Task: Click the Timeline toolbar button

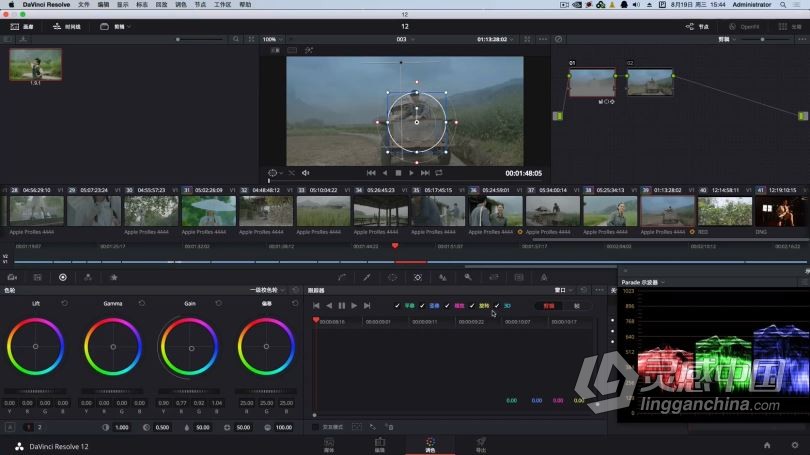Action: 67,26
